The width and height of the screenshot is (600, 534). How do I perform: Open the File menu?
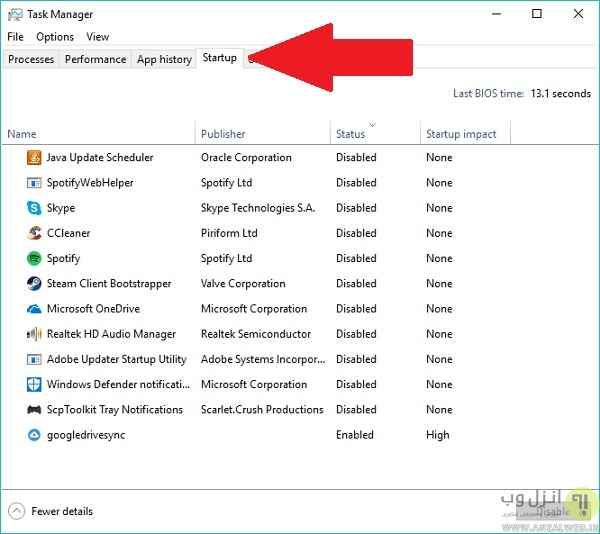click(x=15, y=37)
